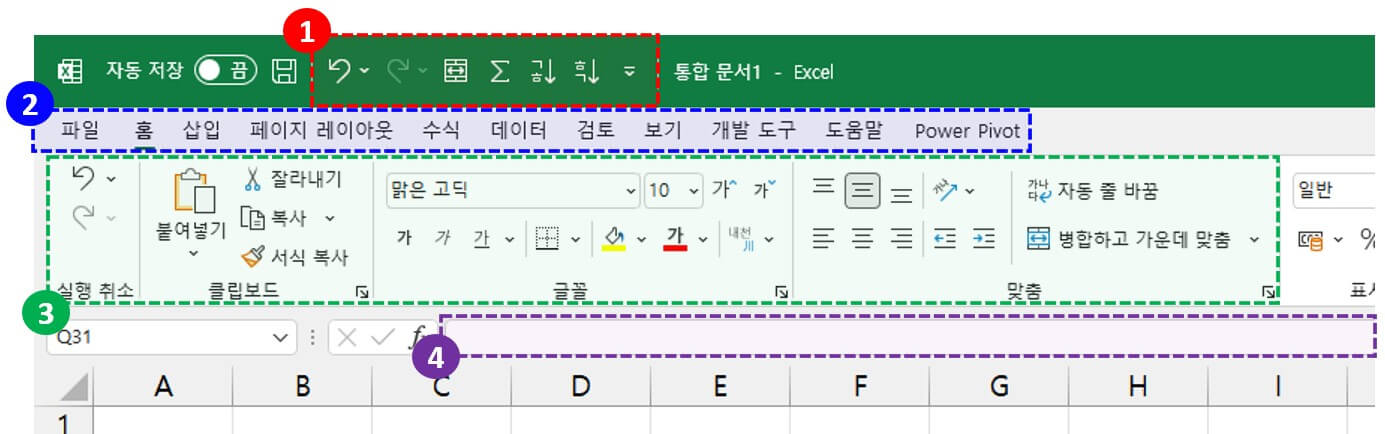Screen dimensions: 1385x434
Task: Open the font name box 맑은 고딕
Action: click(x=512, y=190)
